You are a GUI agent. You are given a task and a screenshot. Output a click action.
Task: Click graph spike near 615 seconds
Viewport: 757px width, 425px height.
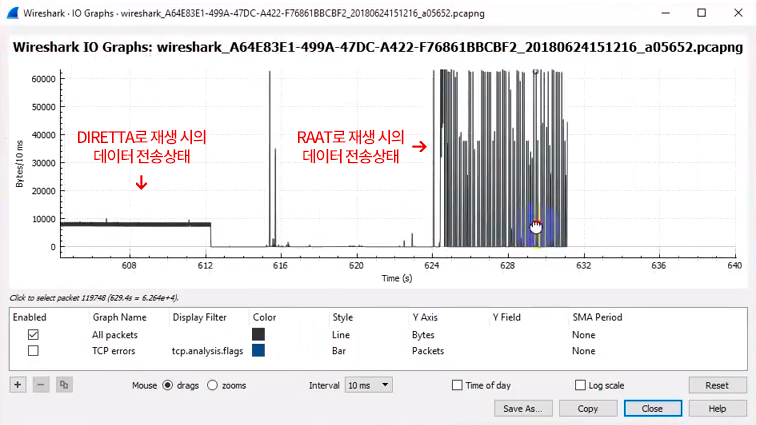270,159
